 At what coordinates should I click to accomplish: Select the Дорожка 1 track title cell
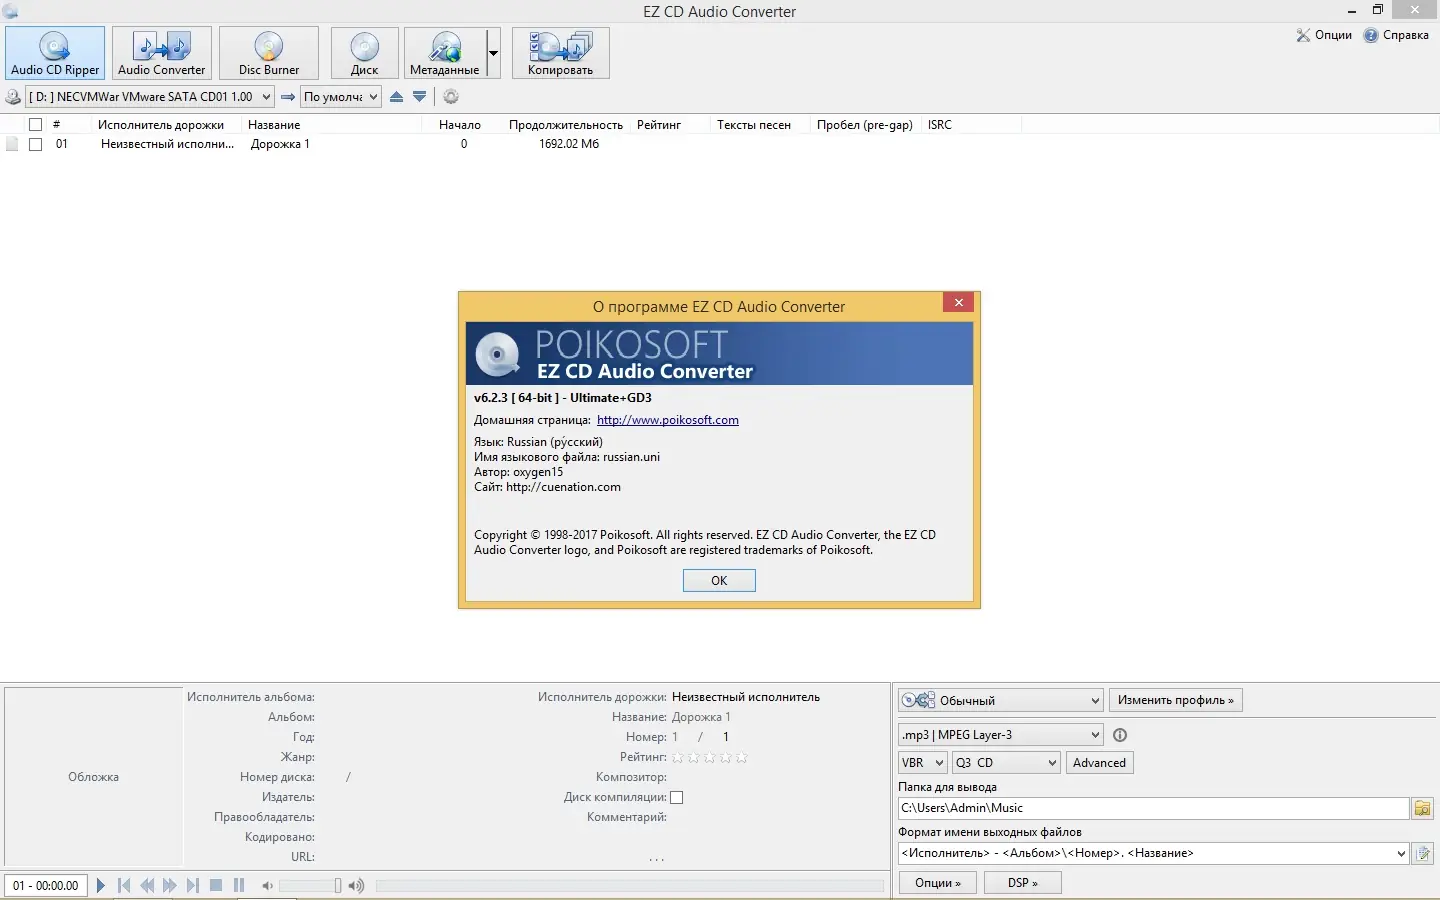tap(280, 144)
